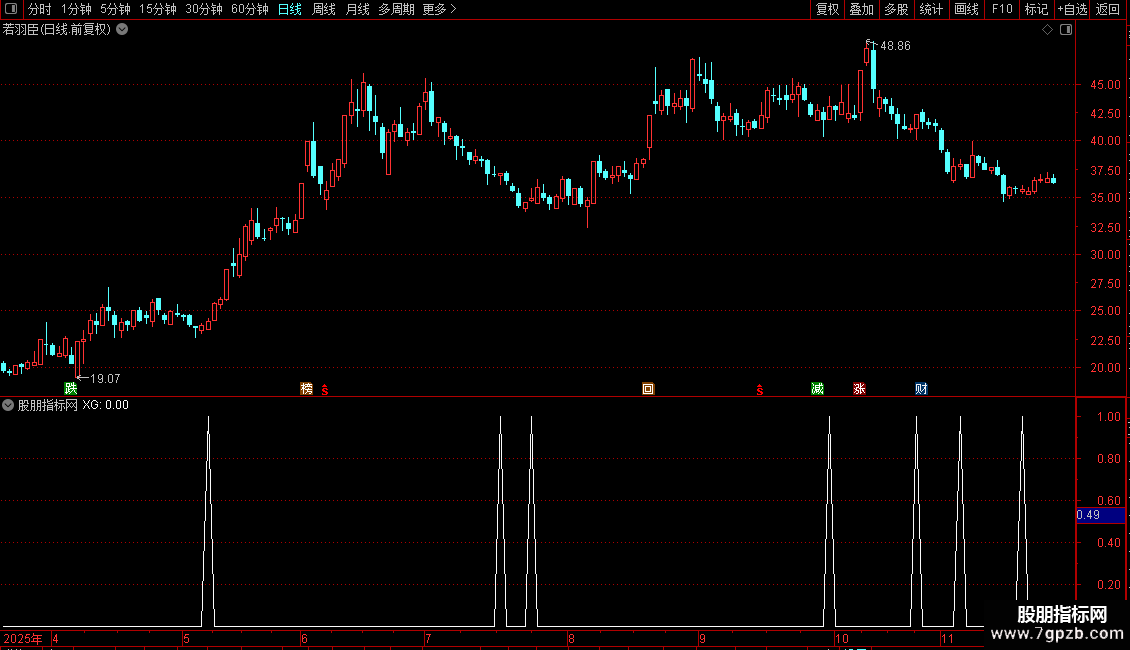This screenshot has height=650, width=1130.
Task: Click the green 减 event marker
Action: coord(817,389)
